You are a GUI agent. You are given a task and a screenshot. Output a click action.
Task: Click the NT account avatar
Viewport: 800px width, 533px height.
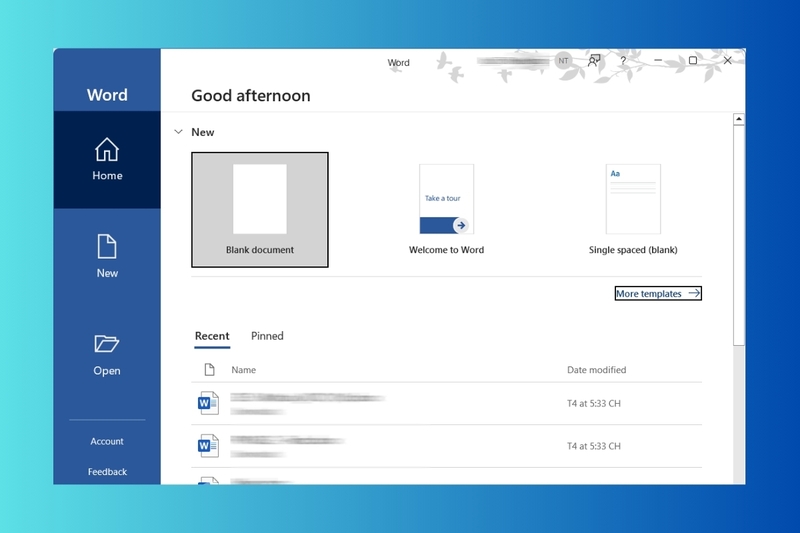[564, 61]
